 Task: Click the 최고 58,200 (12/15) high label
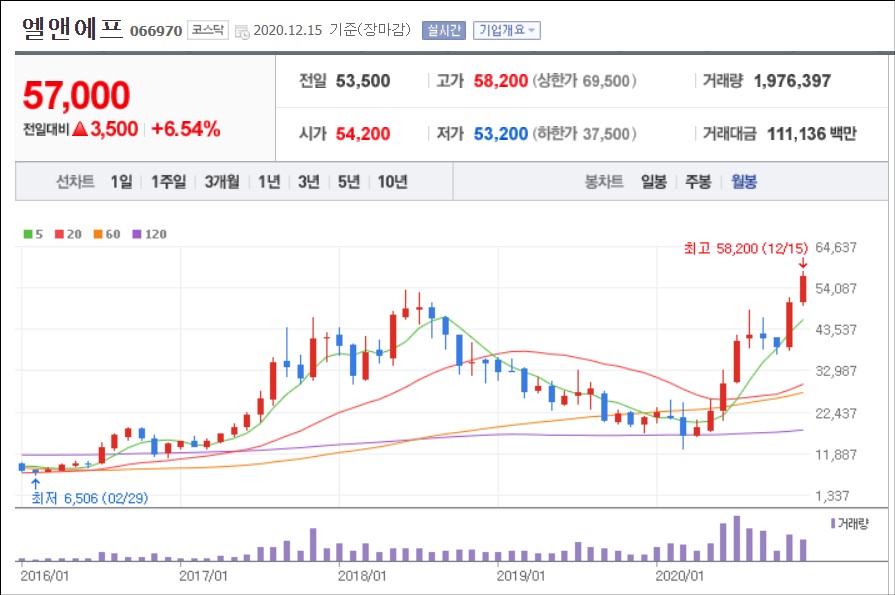pos(746,248)
